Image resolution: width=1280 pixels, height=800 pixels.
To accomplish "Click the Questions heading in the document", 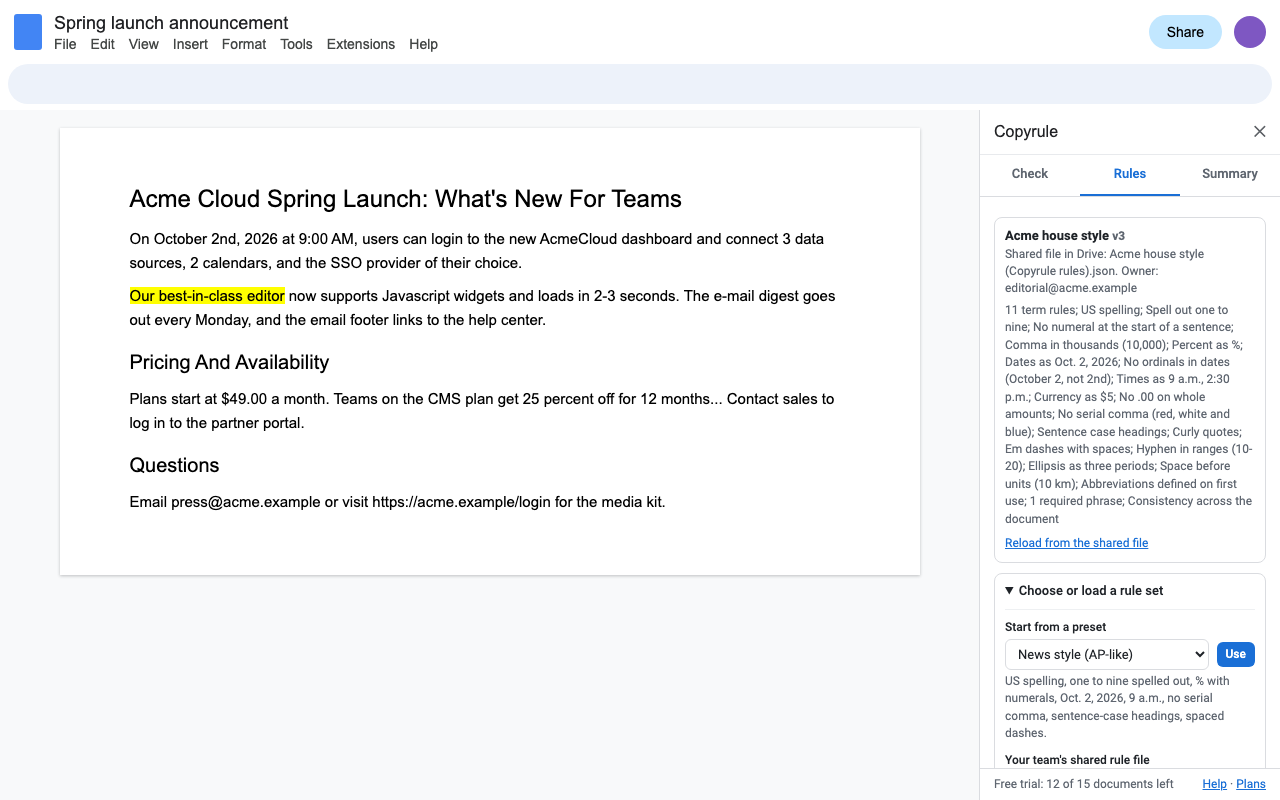I will tap(174, 465).
